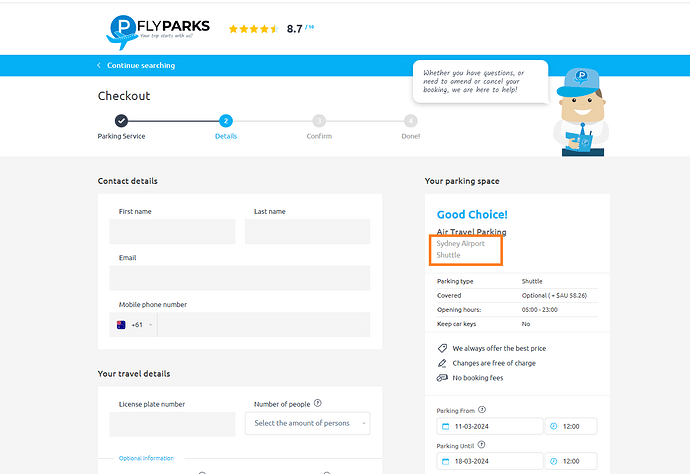690x474 pixels.
Task: Click the completed Parking Service step circle
Action: point(121,121)
